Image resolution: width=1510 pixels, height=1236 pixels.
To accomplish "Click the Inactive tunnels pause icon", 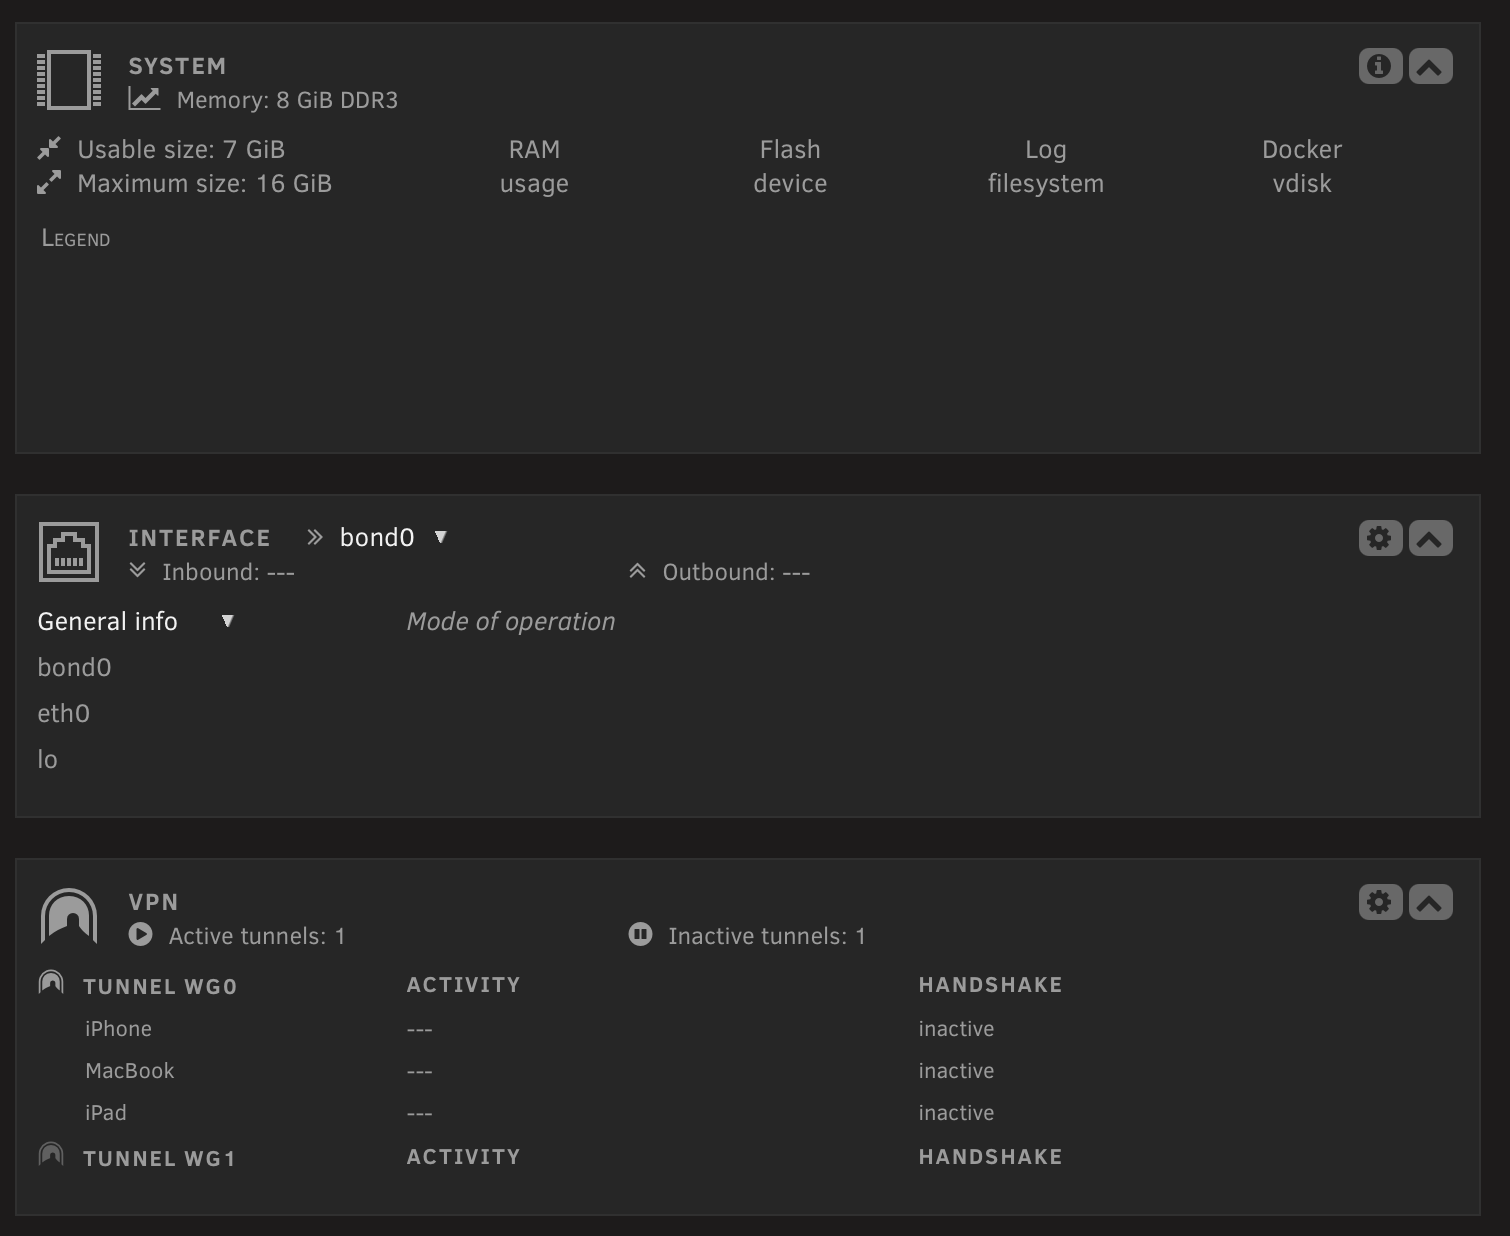I will click(x=640, y=934).
